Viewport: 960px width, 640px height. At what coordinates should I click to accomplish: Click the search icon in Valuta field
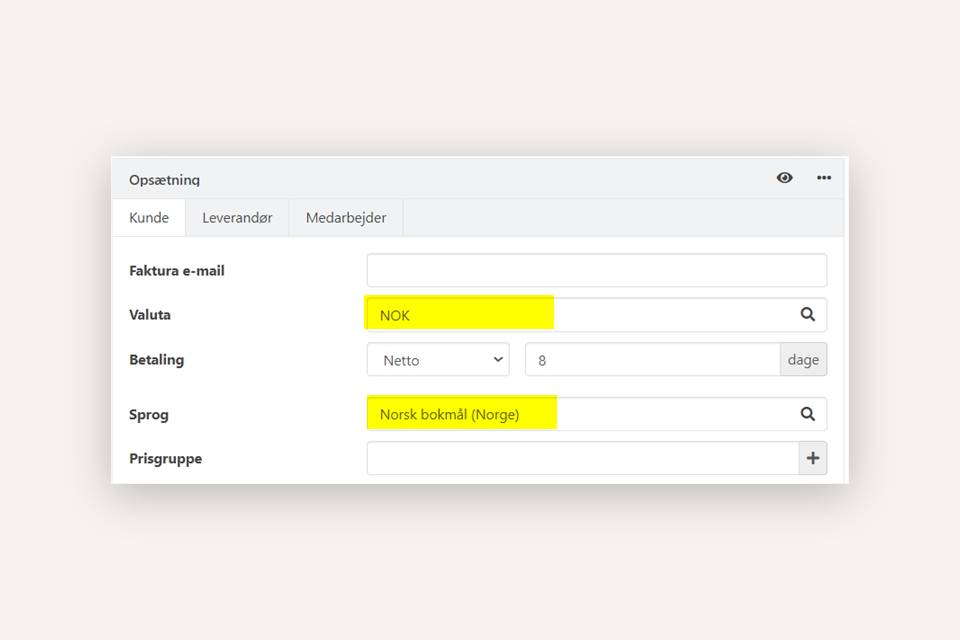tap(807, 315)
